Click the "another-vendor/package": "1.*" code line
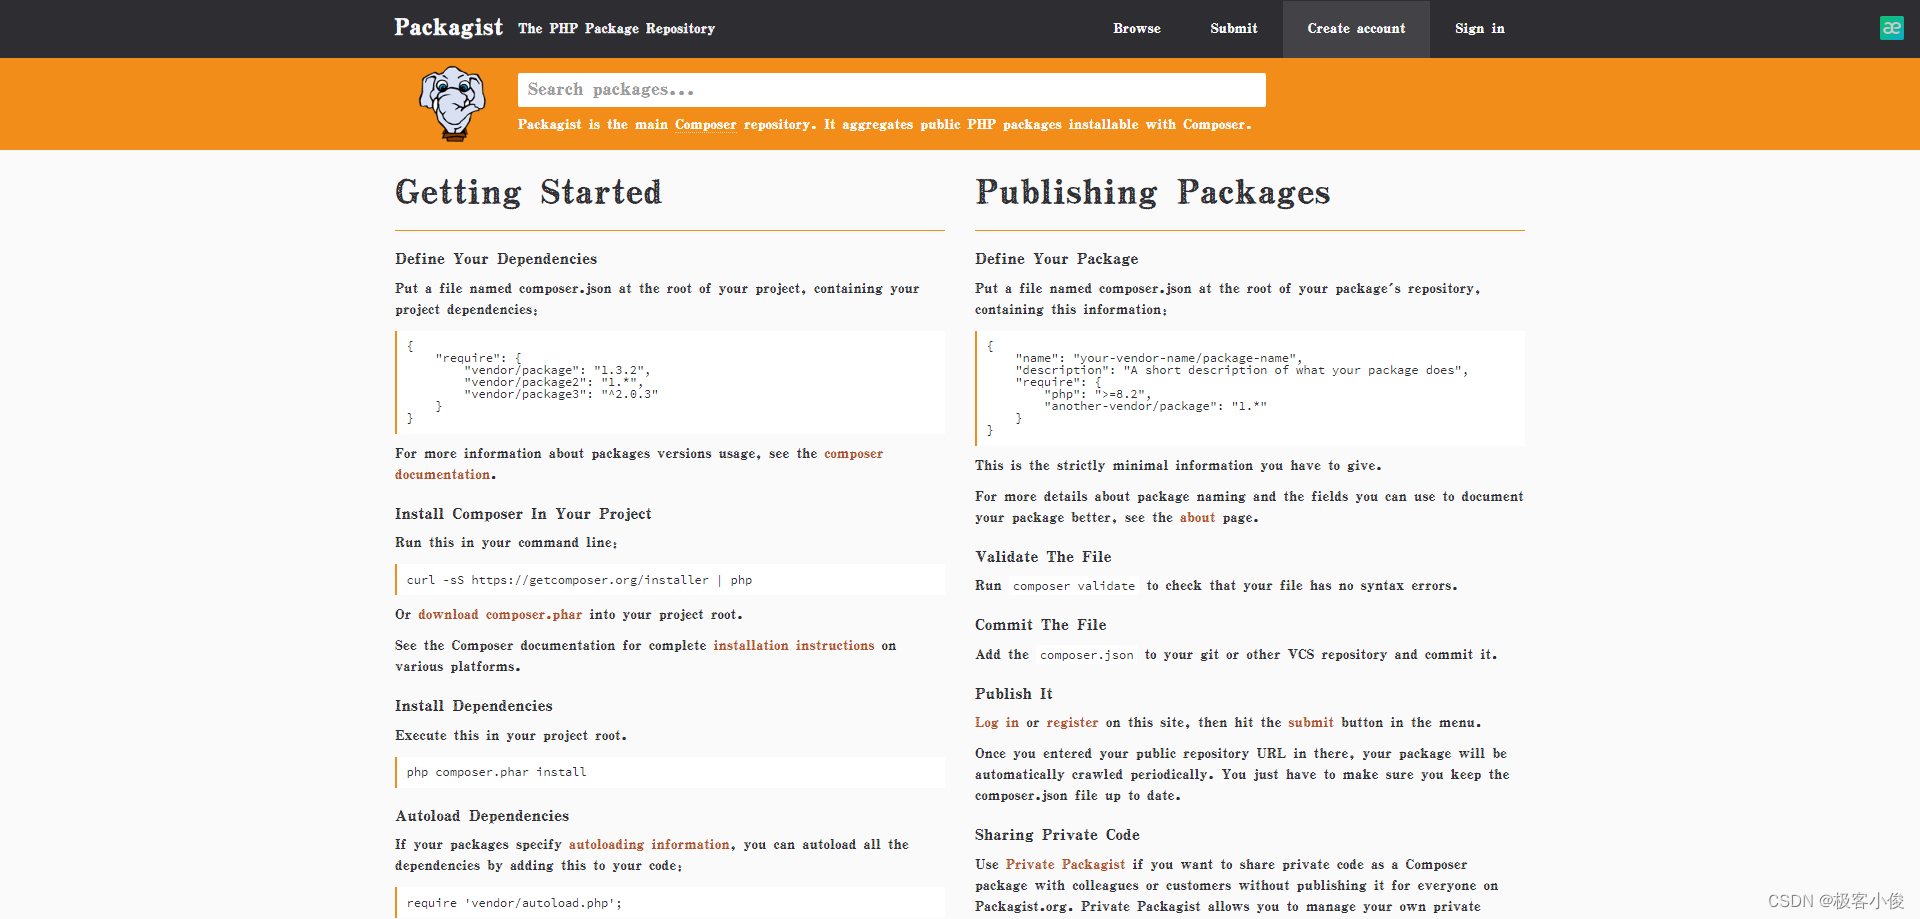Screen dimensions: 1920x919 point(1155,406)
